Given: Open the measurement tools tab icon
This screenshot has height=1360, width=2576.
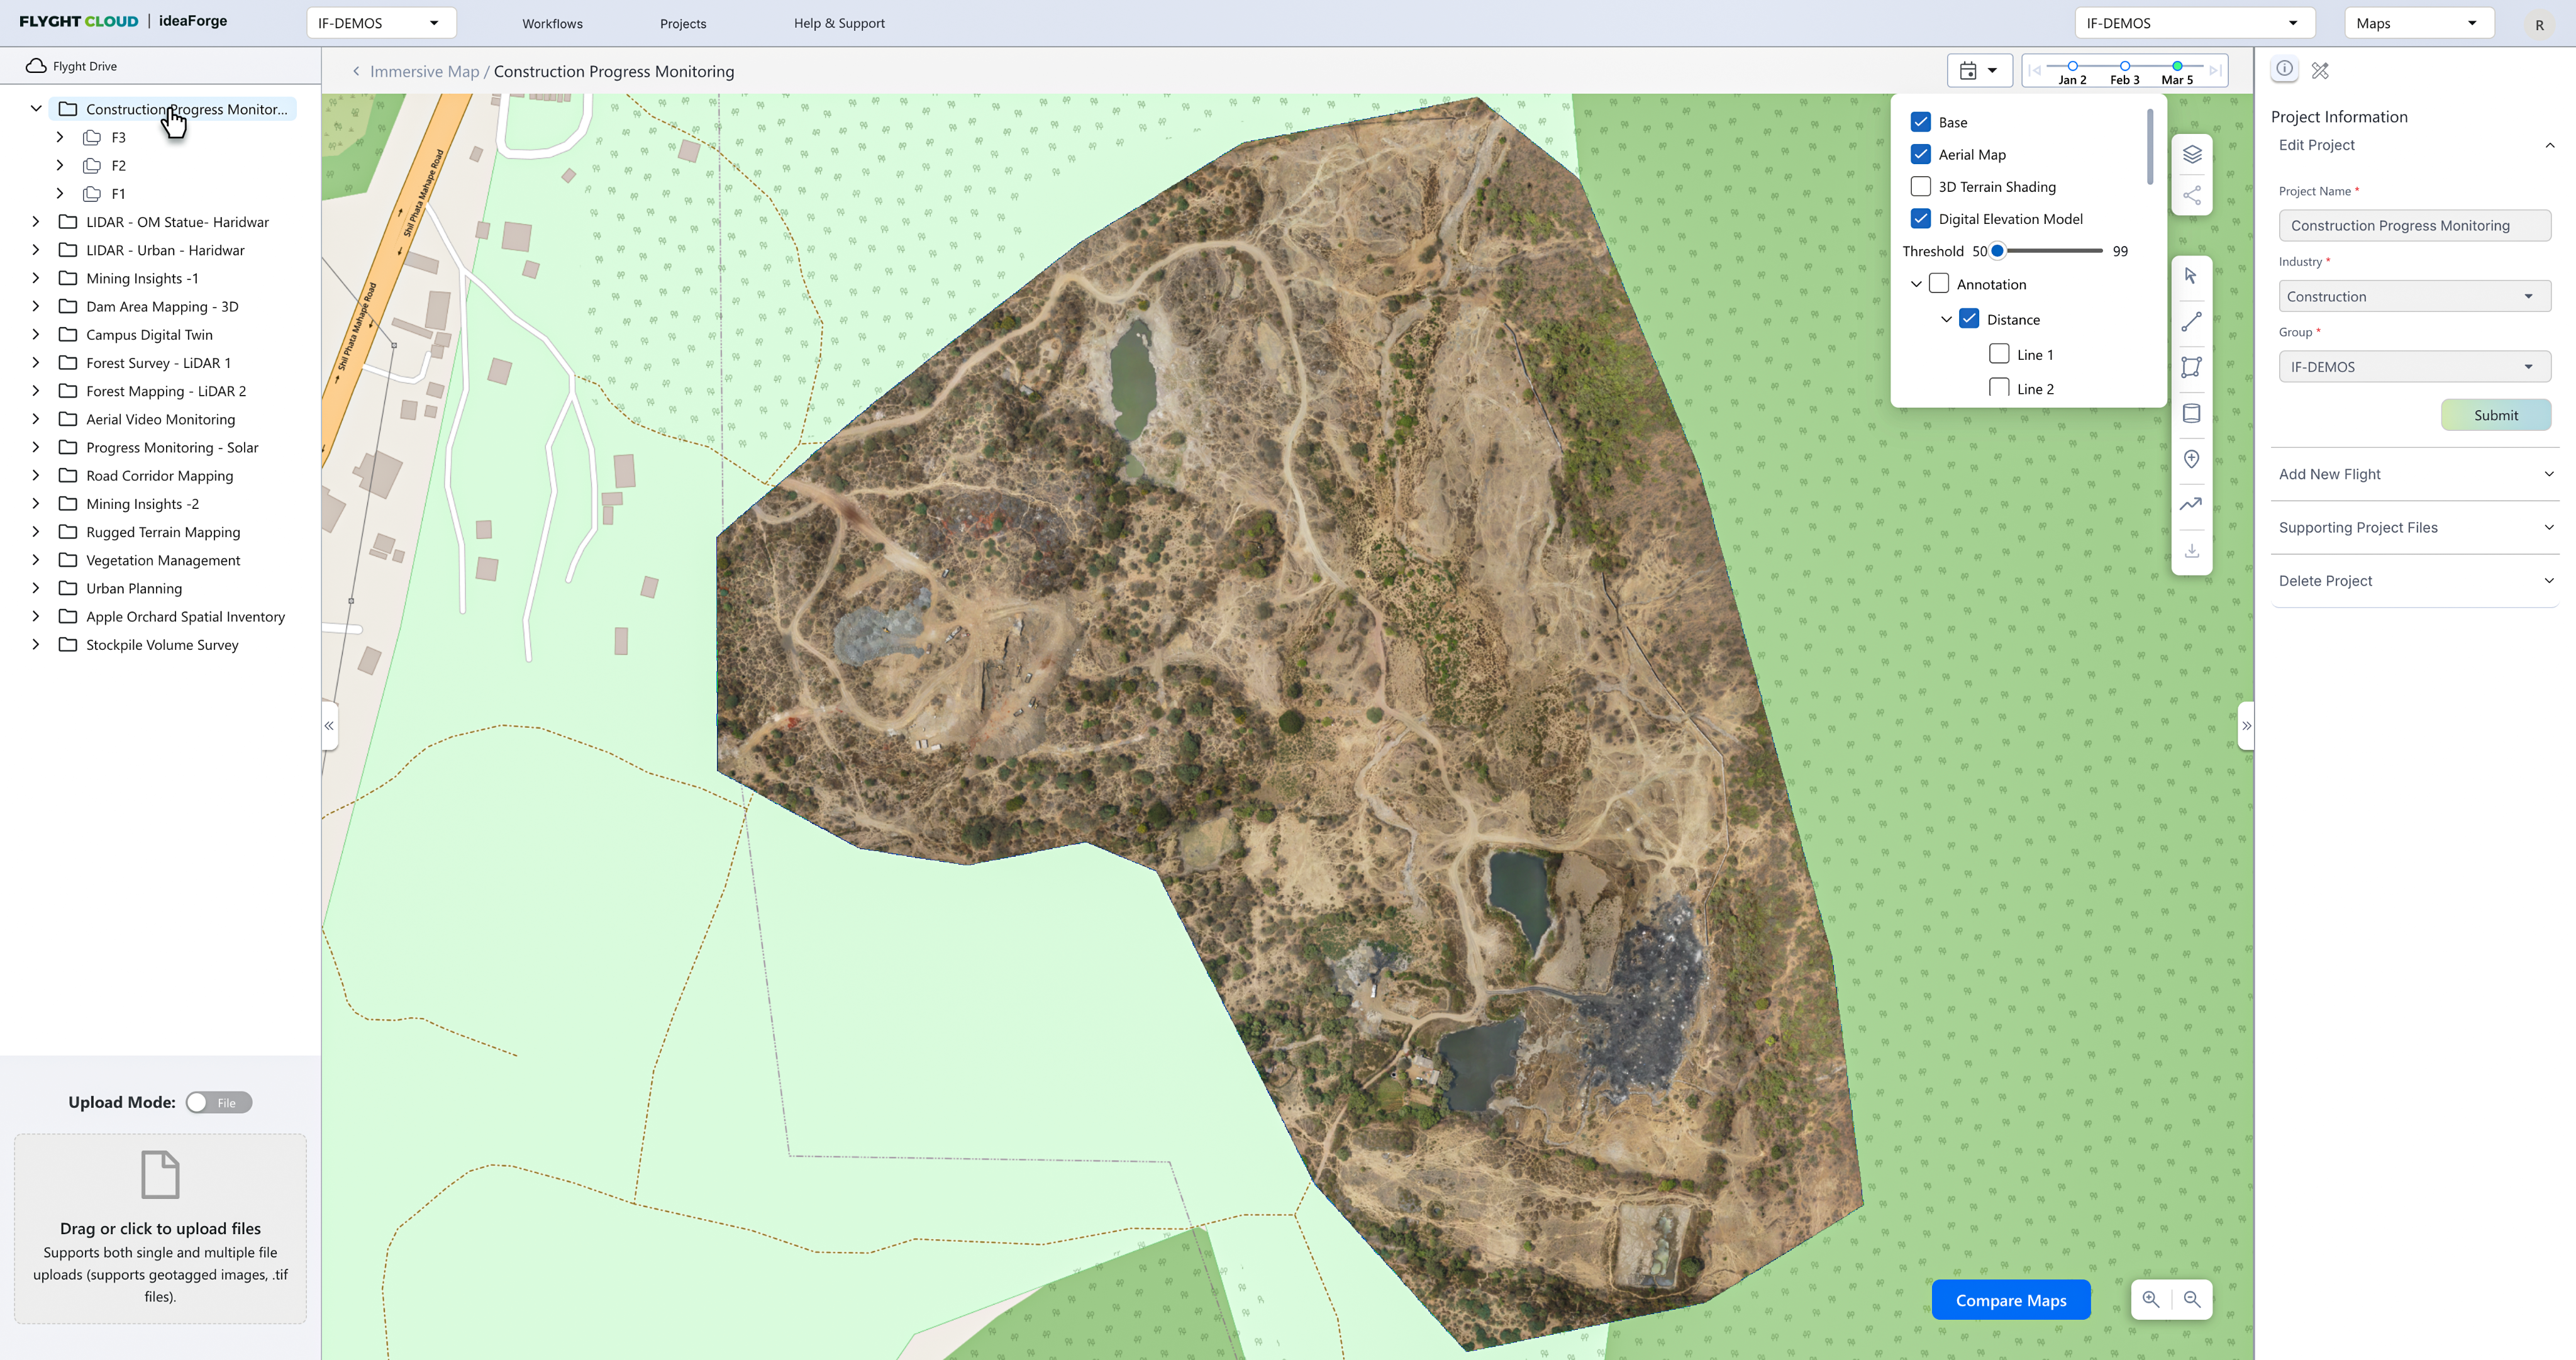Looking at the screenshot, I should [2320, 71].
